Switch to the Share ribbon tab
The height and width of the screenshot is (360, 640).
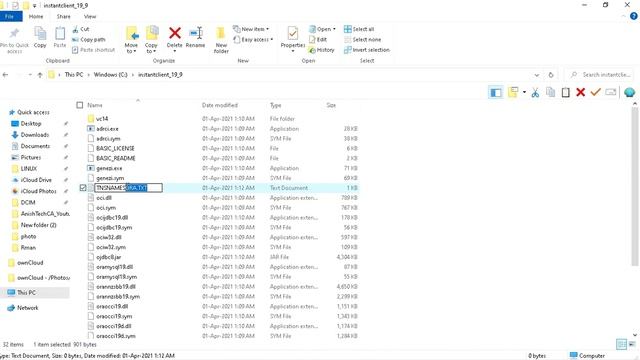tap(63, 16)
